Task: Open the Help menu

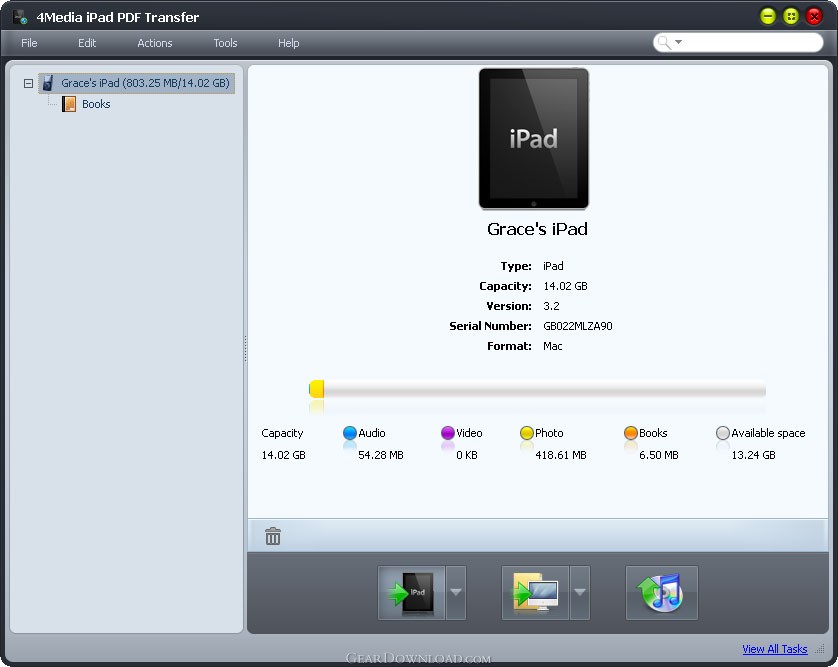Action: (x=288, y=43)
